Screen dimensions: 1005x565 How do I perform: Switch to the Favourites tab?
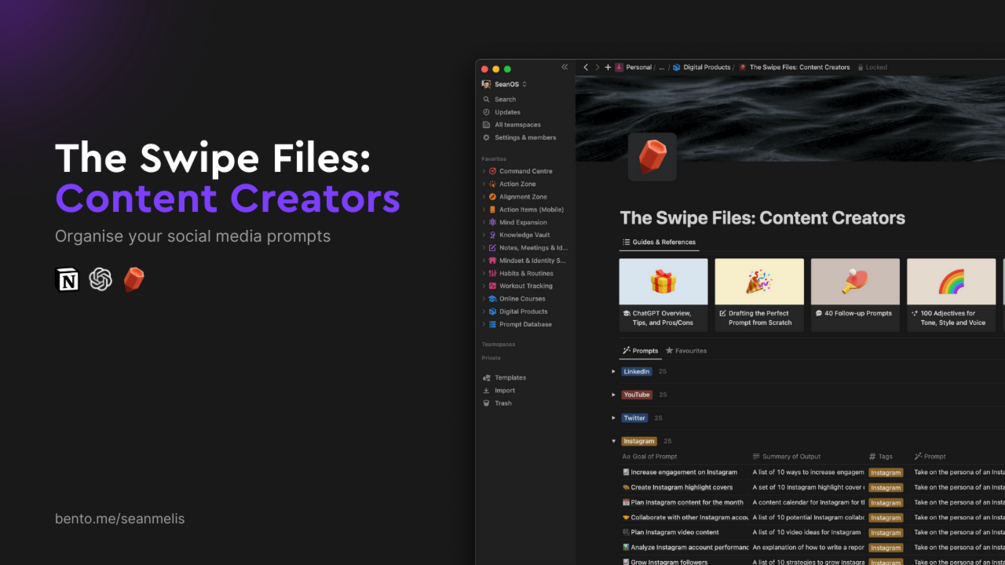[x=686, y=351]
